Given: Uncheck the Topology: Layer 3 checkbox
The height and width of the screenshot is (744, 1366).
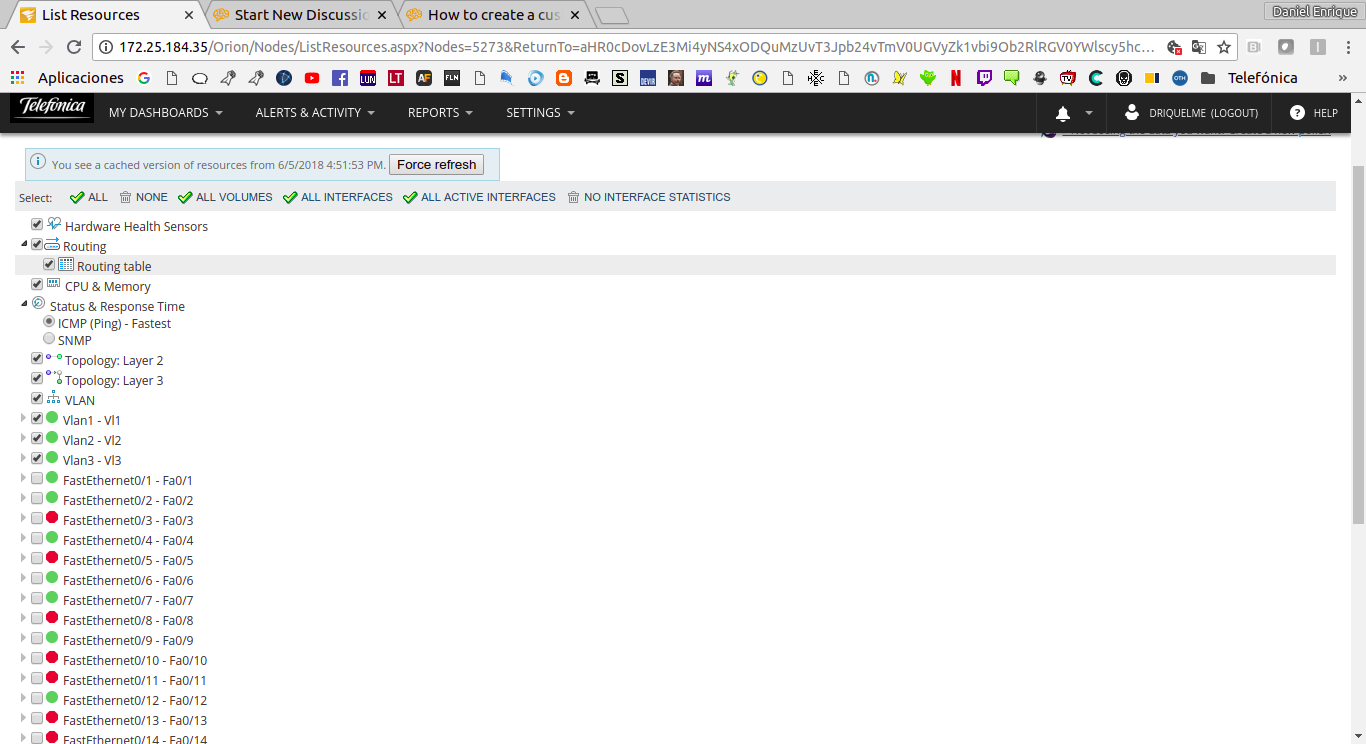Looking at the screenshot, I should [x=37, y=379].
